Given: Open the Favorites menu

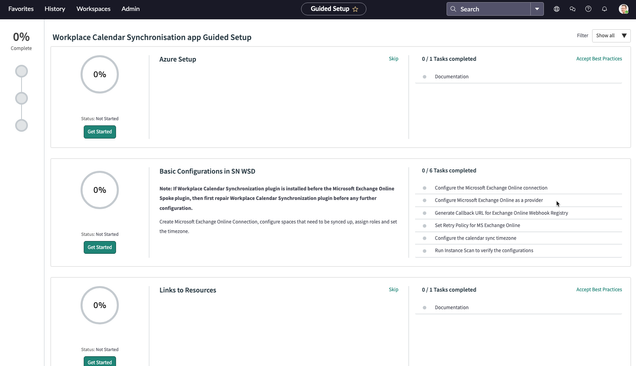Looking at the screenshot, I should (x=21, y=9).
